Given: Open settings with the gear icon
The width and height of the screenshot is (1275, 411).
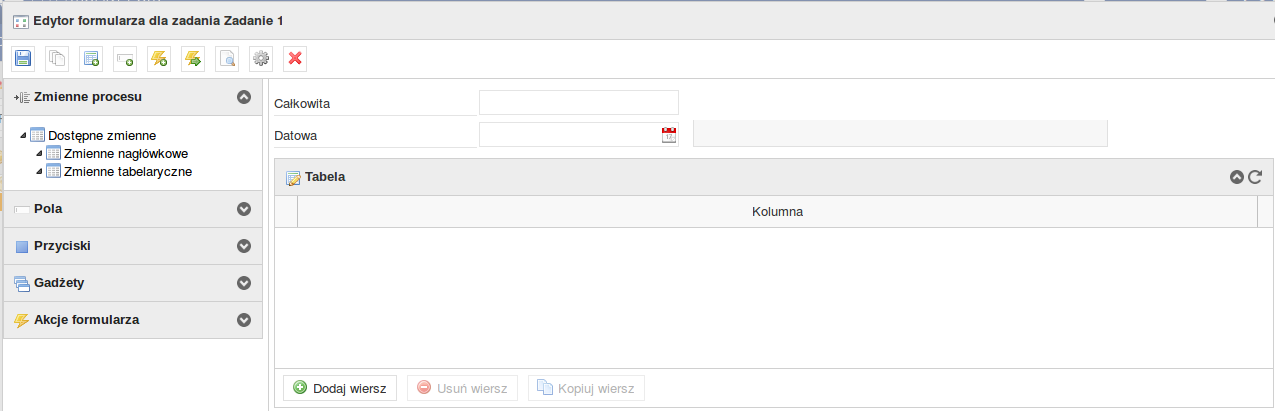Looking at the screenshot, I should click(x=261, y=59).
